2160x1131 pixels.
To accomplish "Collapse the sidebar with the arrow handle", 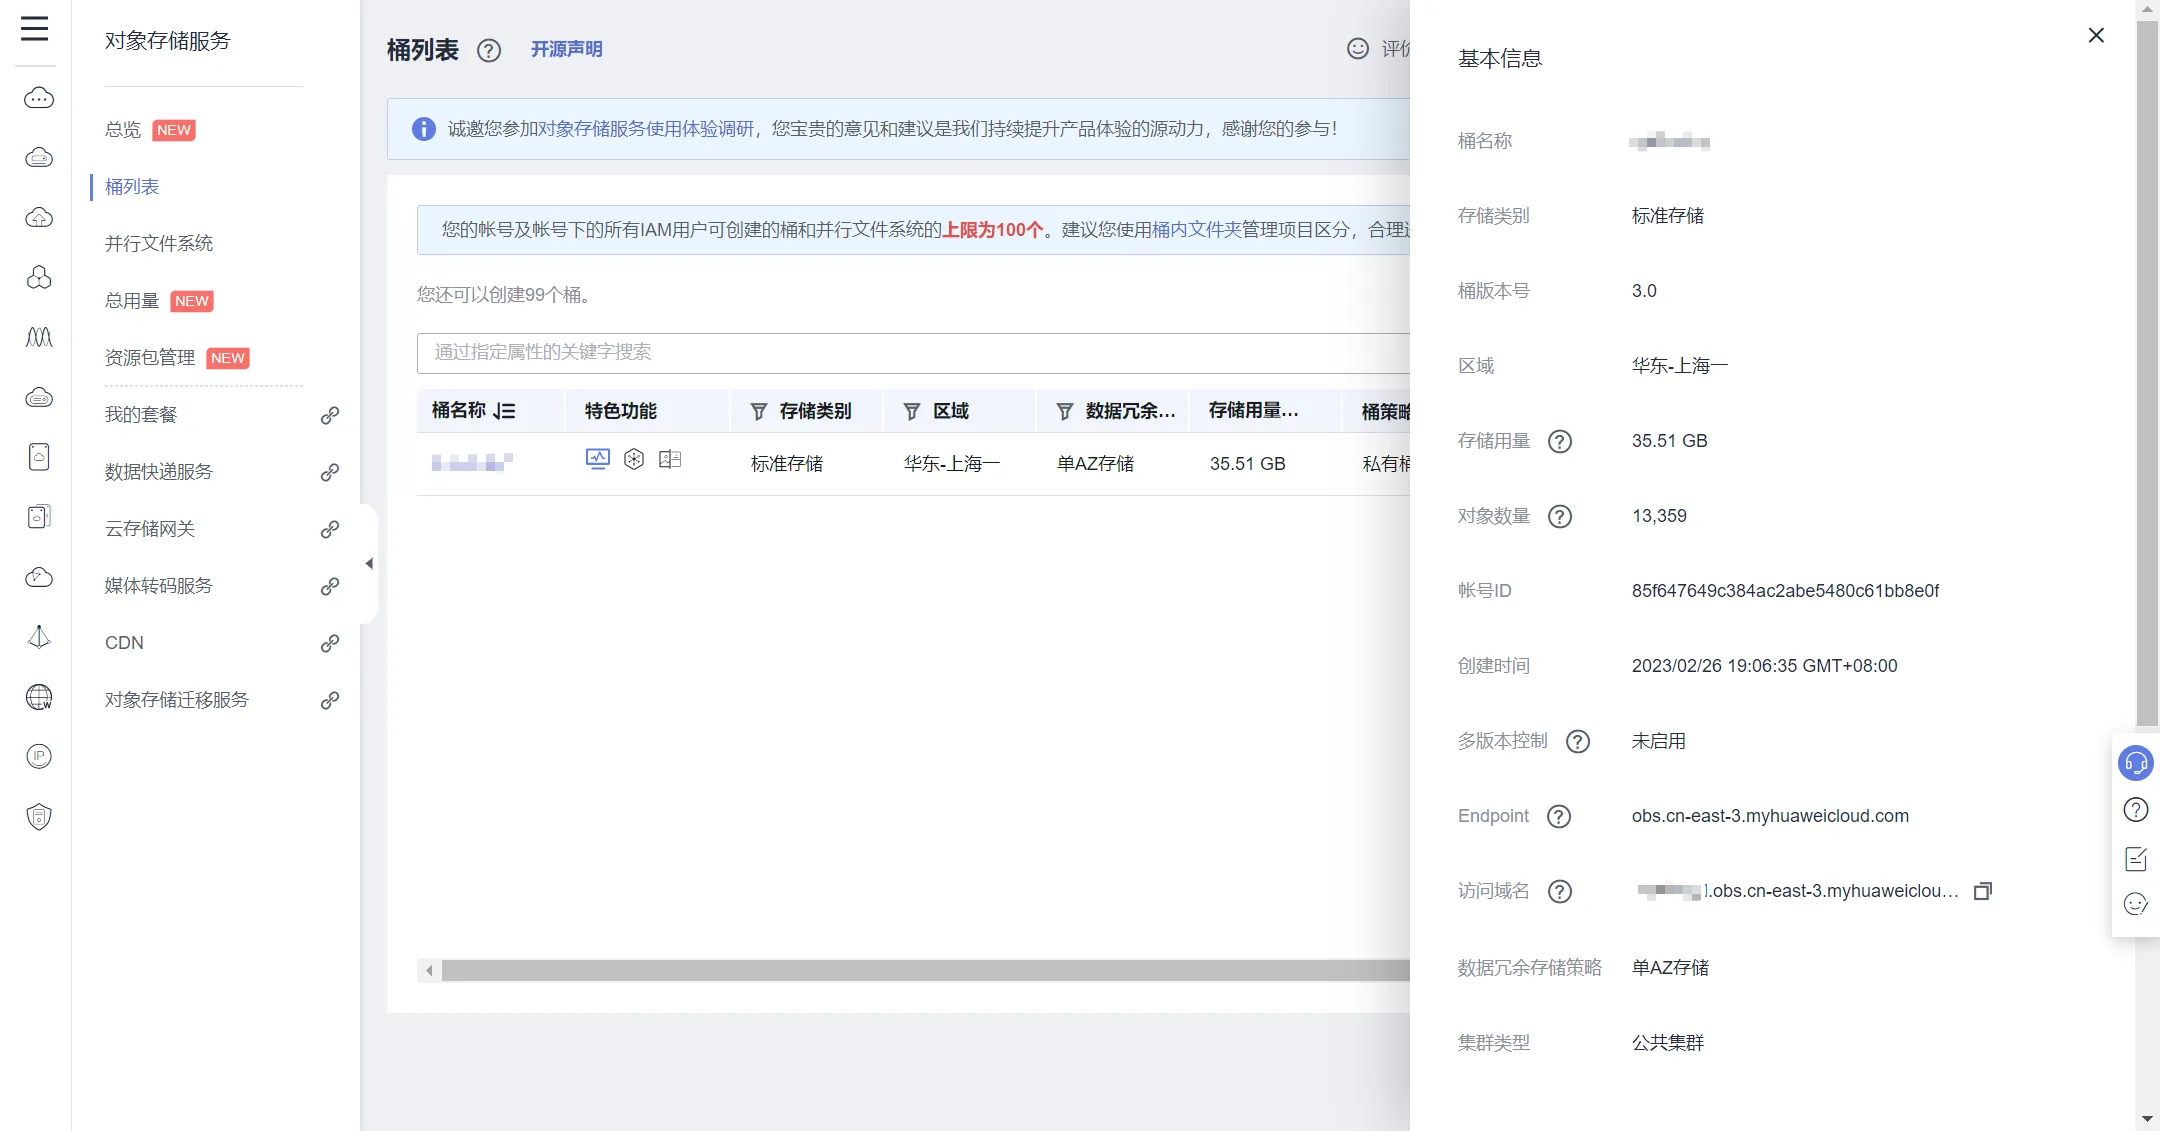I will [x=369, y=564].
